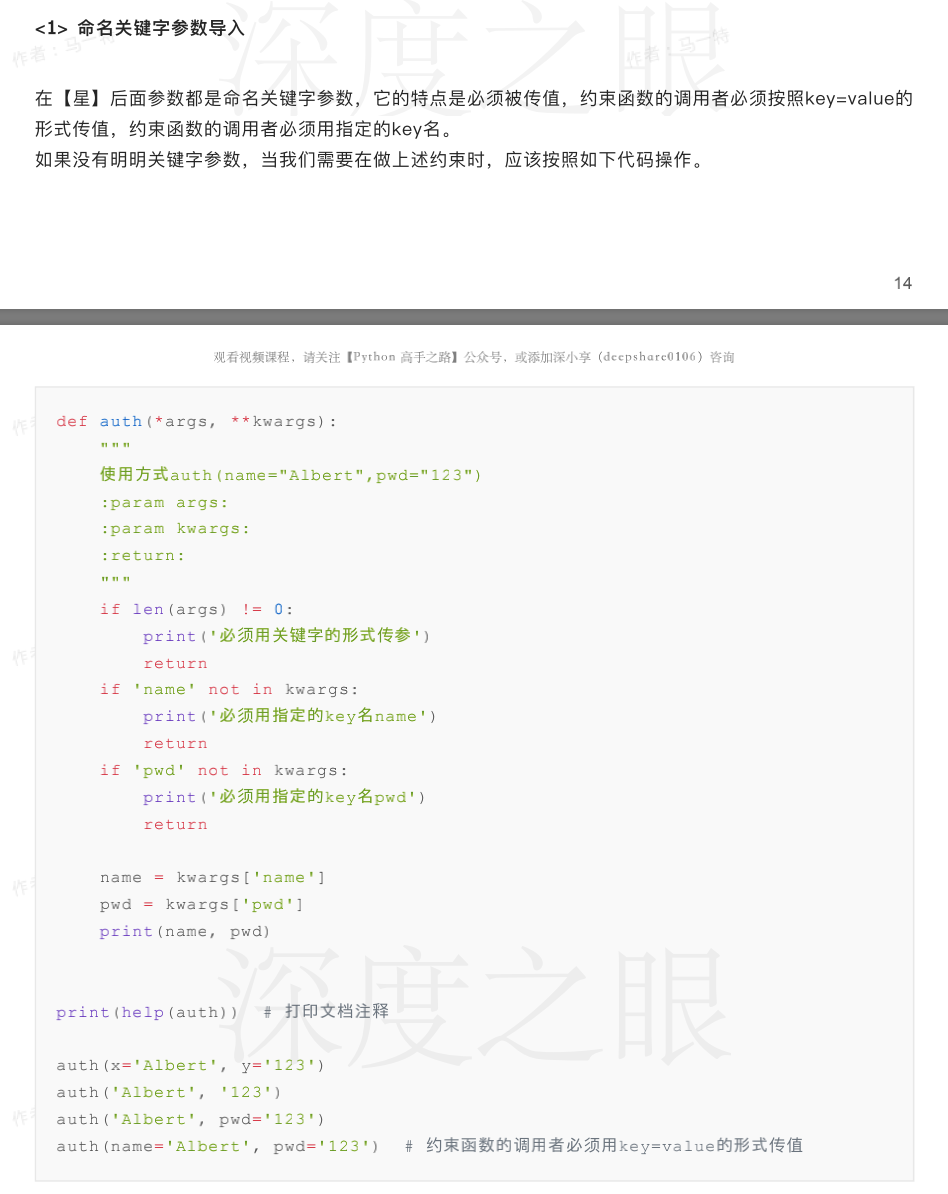
Task: Click the print line '必须用指定的key名name'
Action: coord(289,716)
